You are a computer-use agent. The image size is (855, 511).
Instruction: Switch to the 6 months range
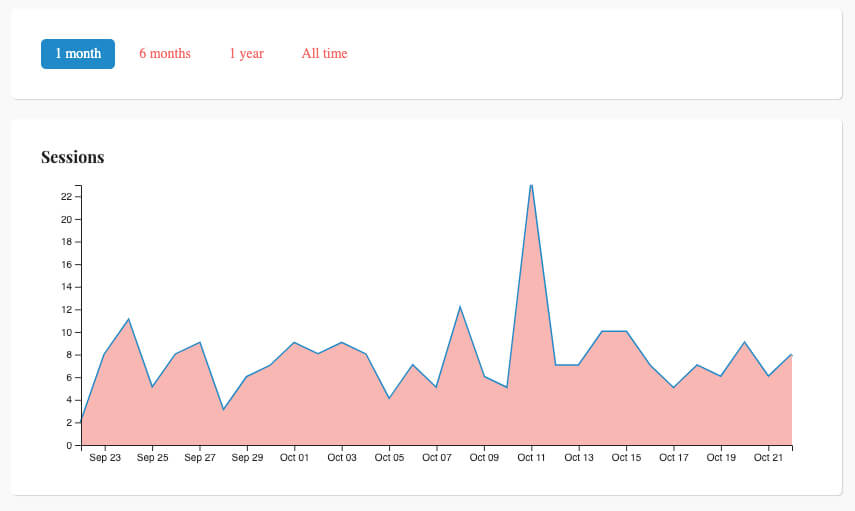[165, 54]
